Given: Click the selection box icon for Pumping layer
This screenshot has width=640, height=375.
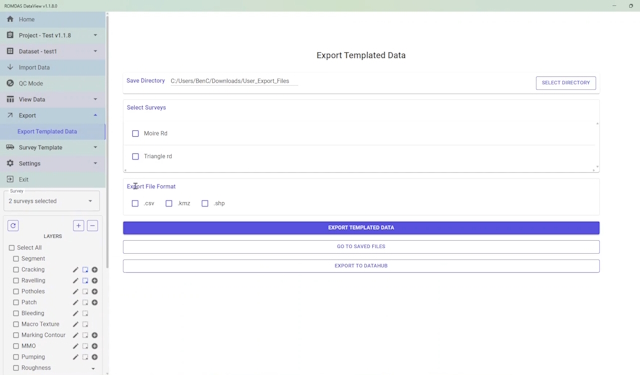Looking at the screenshot, I should pos(85,357).
